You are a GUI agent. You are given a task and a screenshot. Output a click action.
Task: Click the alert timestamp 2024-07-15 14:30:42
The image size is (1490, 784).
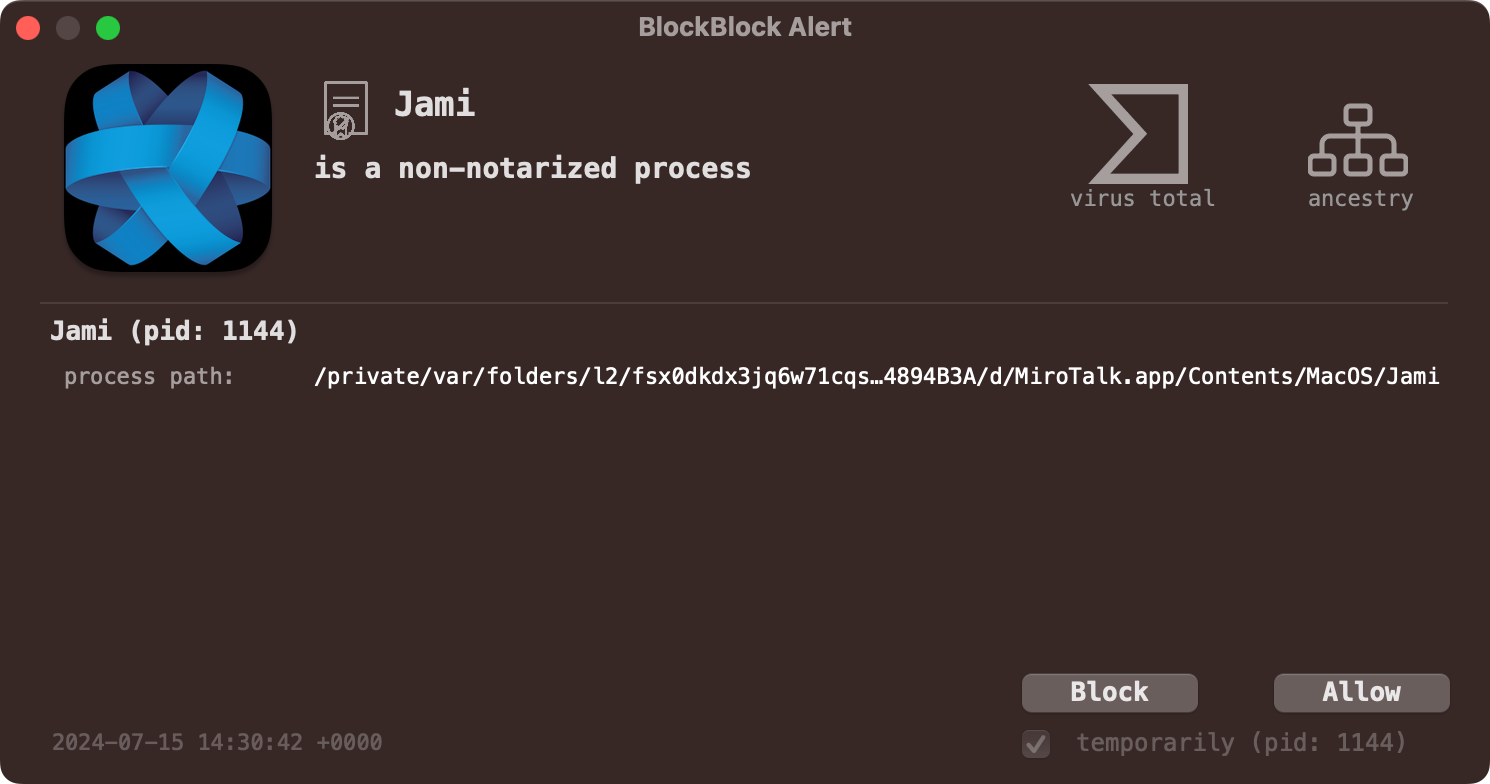click(217, 743)
